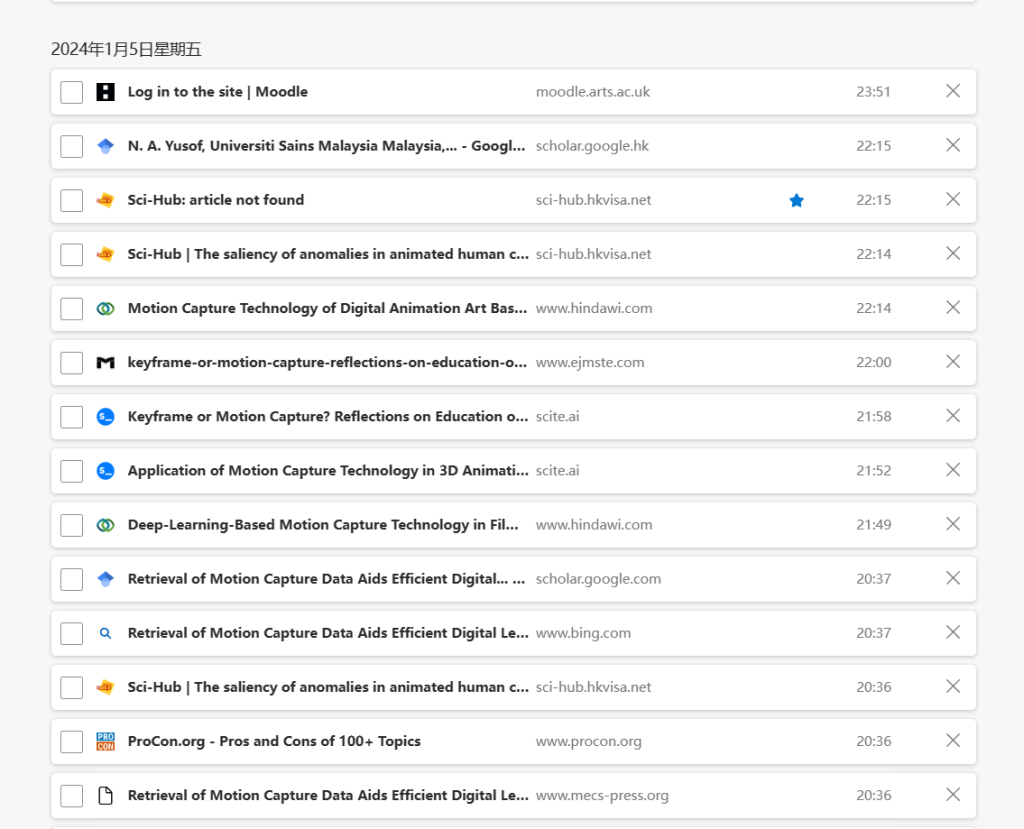
Task: Select the checkbox for 'Motion Capture Technology of Digital Animation'
Action: point(72,308)
